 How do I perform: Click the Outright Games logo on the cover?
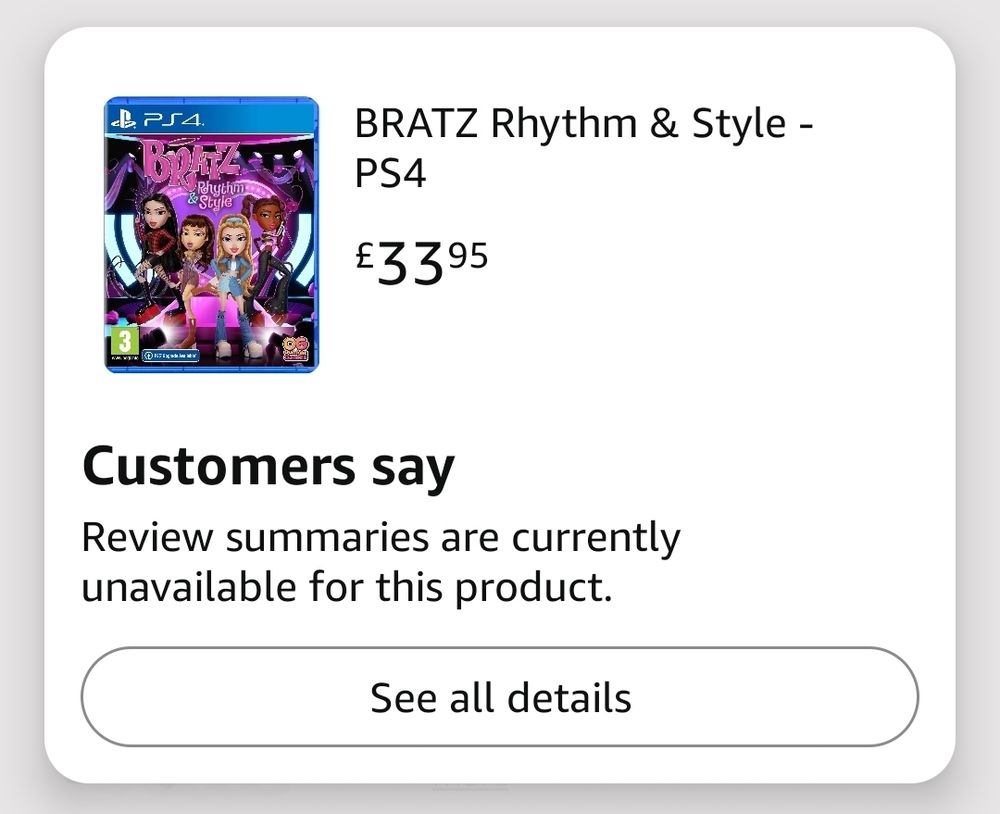pyautogui.click(x=297, y=350)
